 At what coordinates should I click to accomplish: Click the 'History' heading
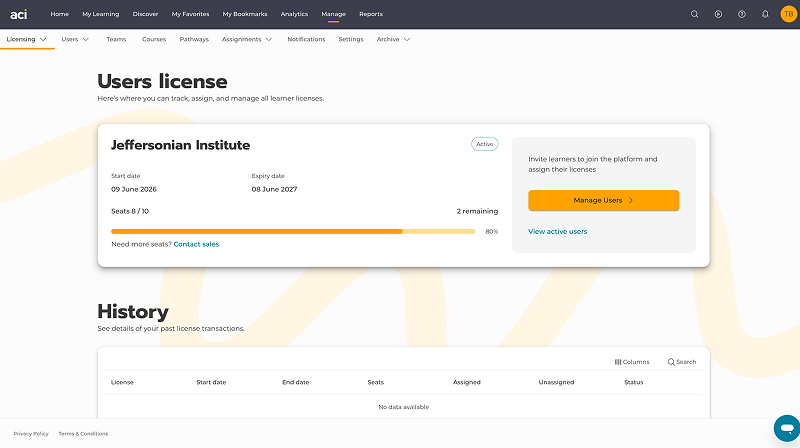[133, 311]
